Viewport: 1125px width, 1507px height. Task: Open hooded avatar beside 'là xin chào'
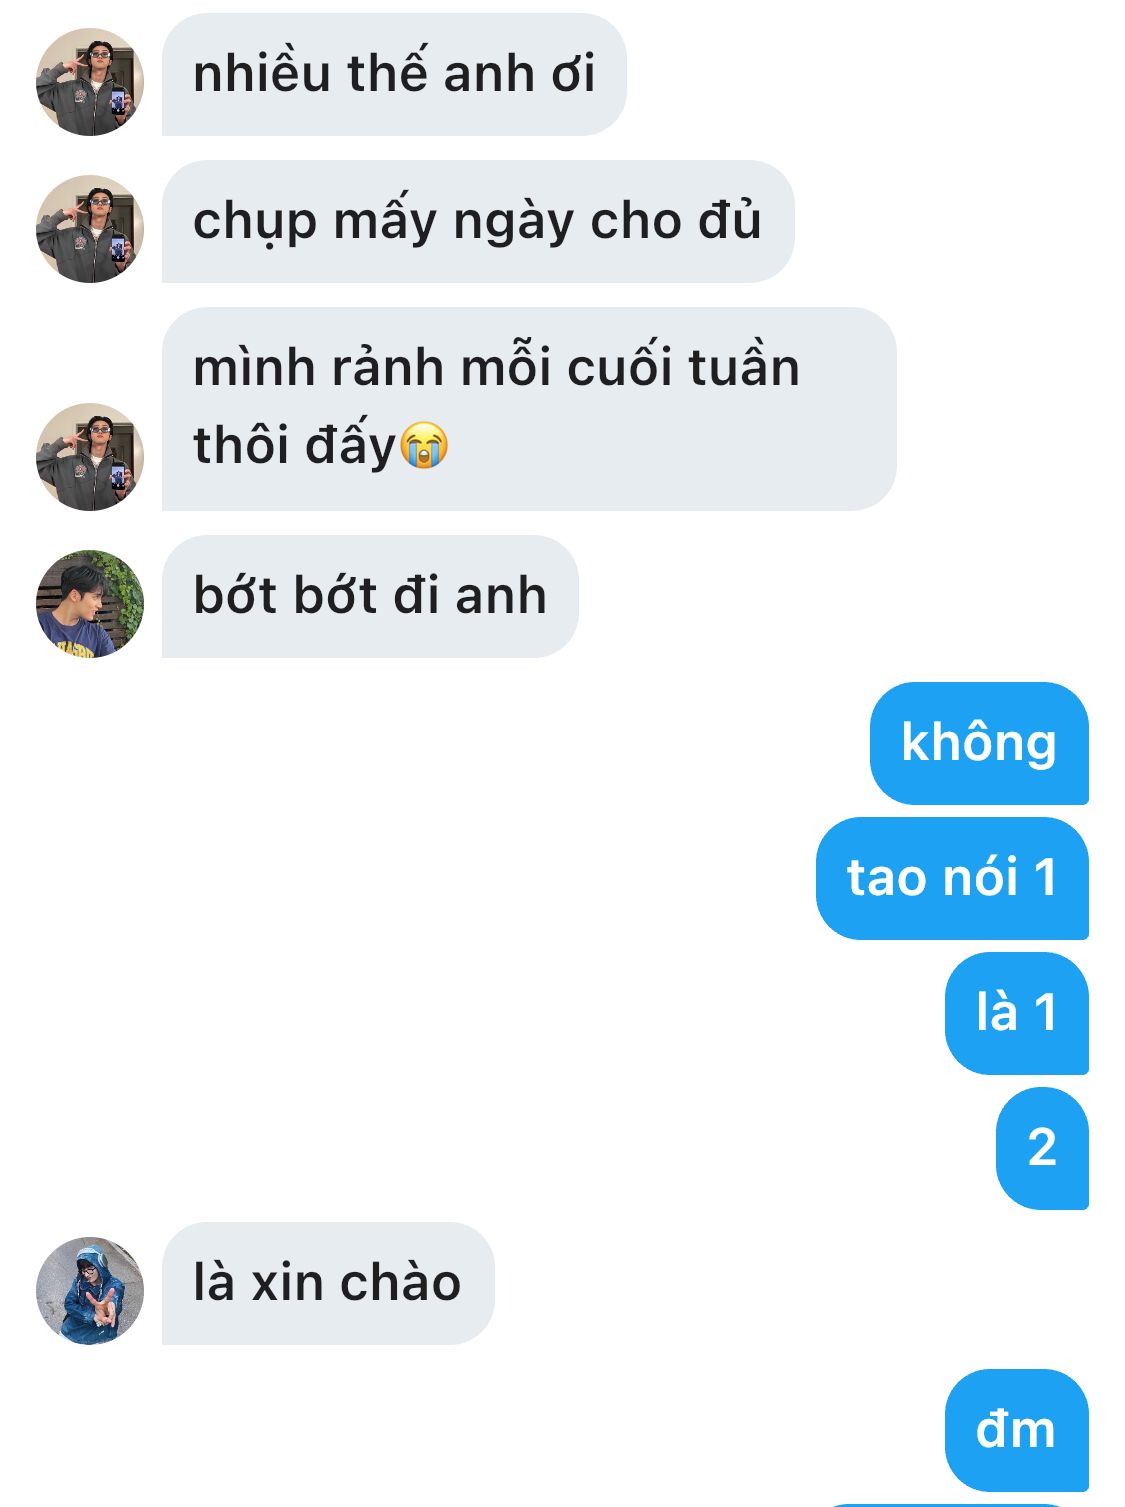[x=90, y=1291]
